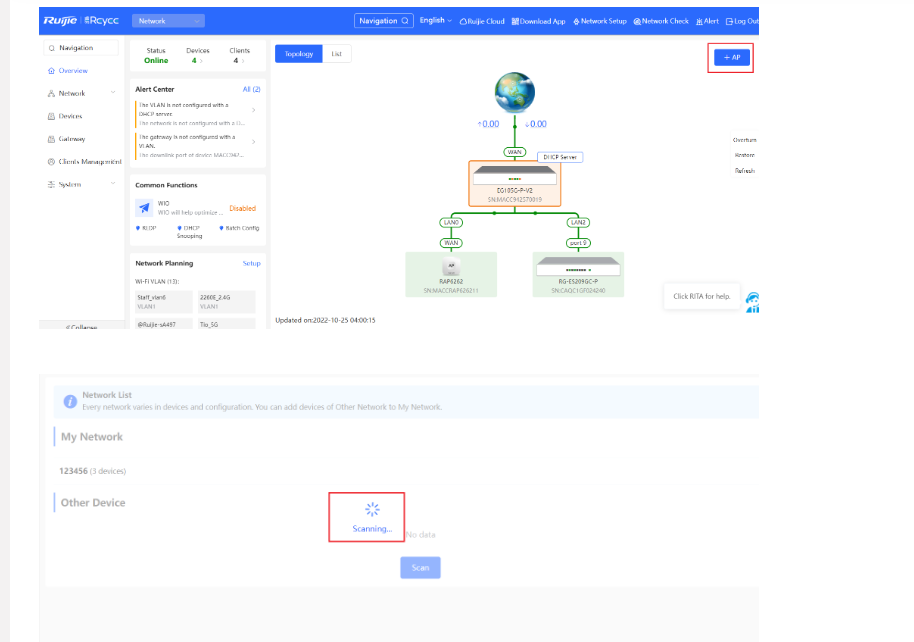This screenshot has height=642, width=914.
Task: Click the Devices icon in sidebar
Action: pos(51,116)
